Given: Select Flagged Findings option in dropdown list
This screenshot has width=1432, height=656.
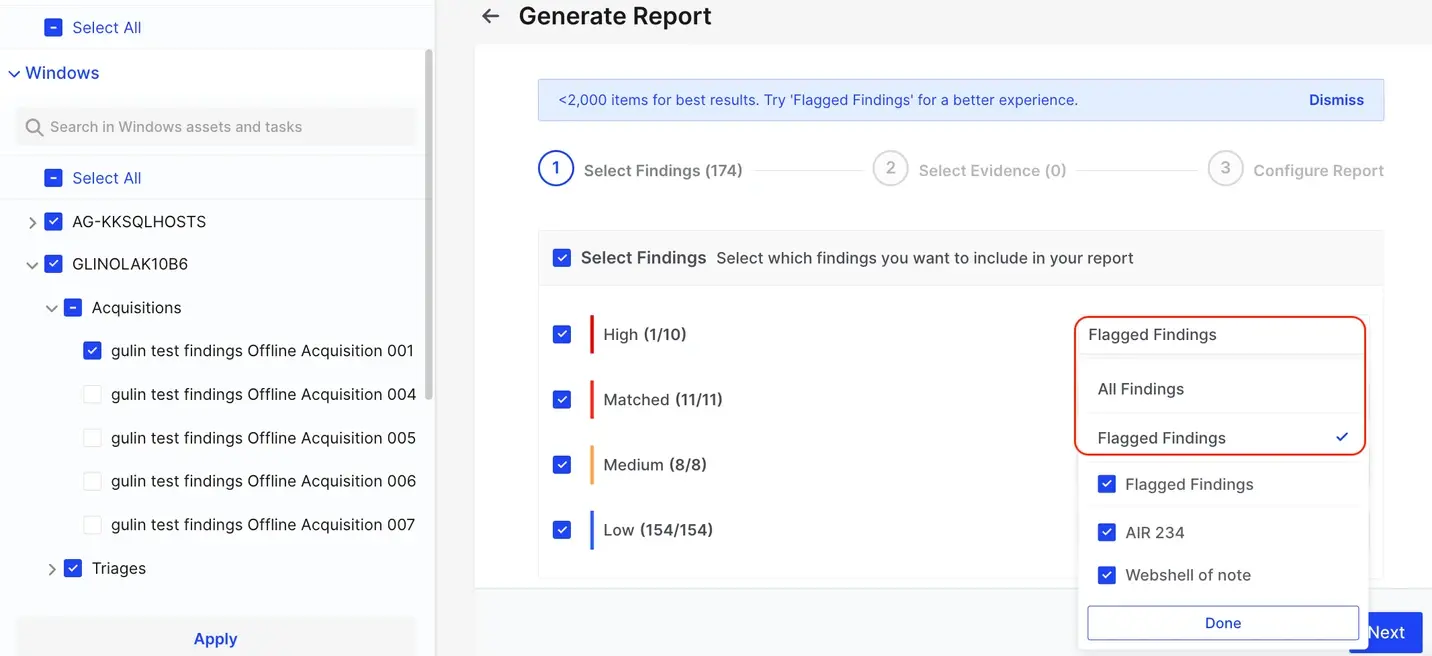Looking at the screenshot, I should 1161,438.
